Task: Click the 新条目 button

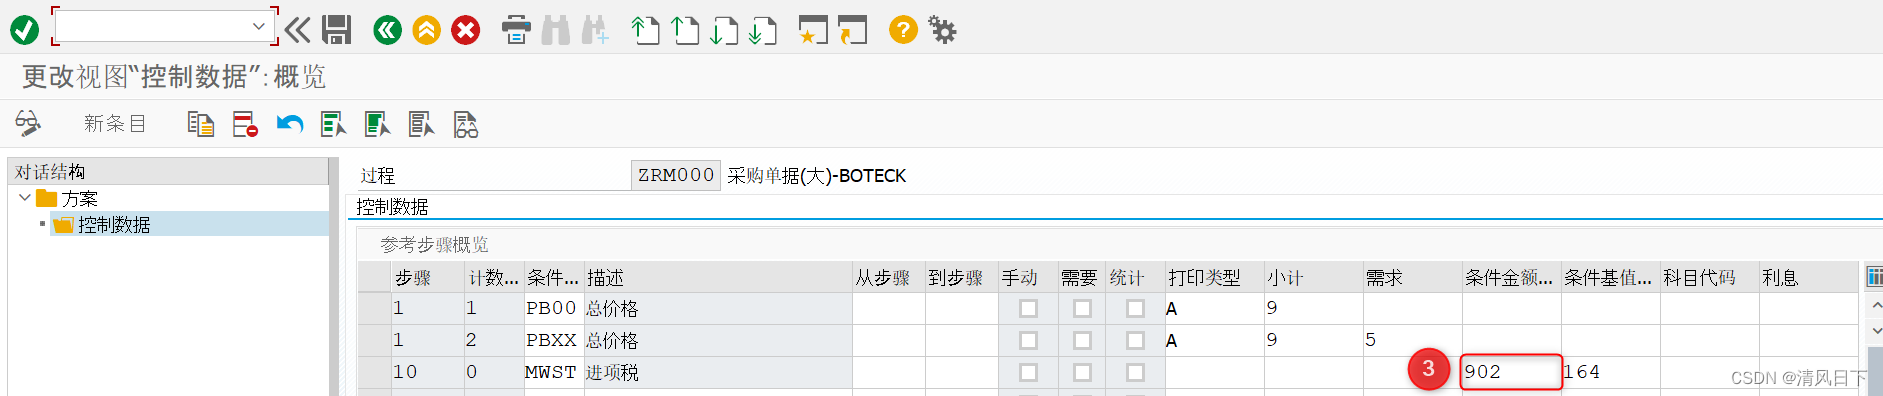Action: coord(115,124)
